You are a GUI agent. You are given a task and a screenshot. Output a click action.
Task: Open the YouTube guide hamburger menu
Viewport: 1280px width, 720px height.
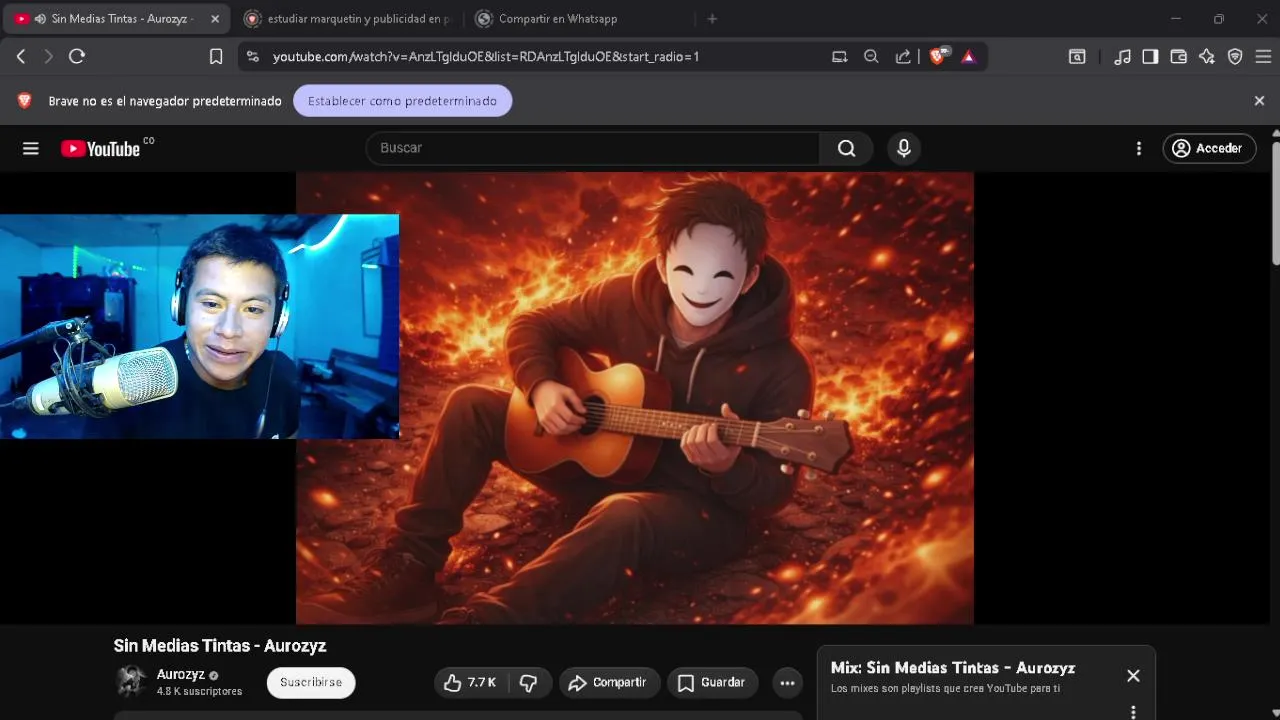pos(31,148)
